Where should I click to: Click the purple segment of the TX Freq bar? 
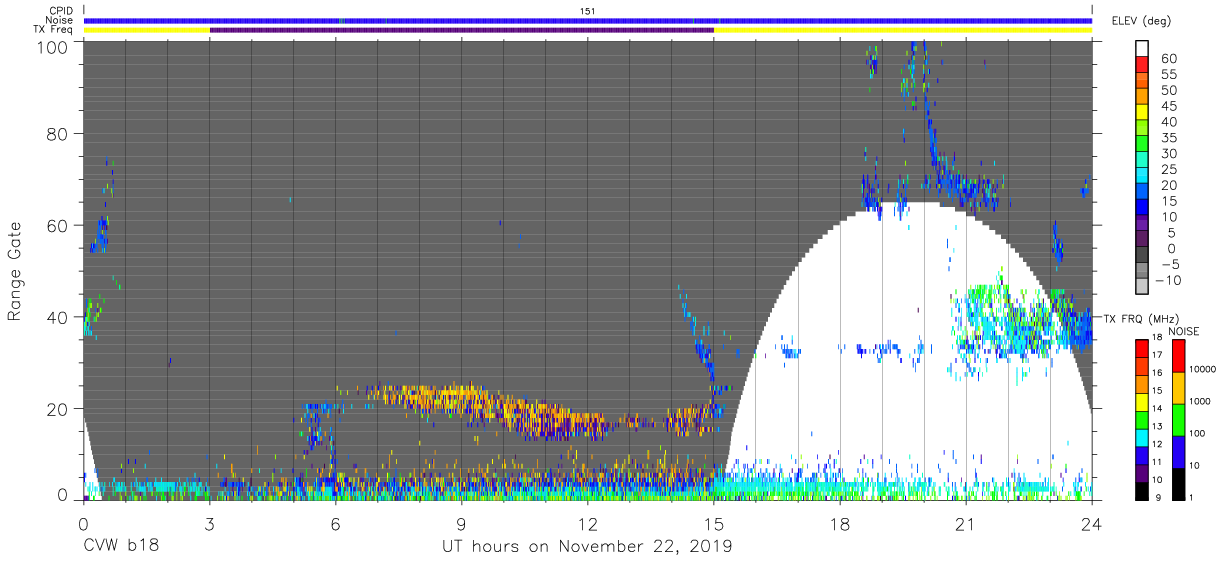coord(462,30)
